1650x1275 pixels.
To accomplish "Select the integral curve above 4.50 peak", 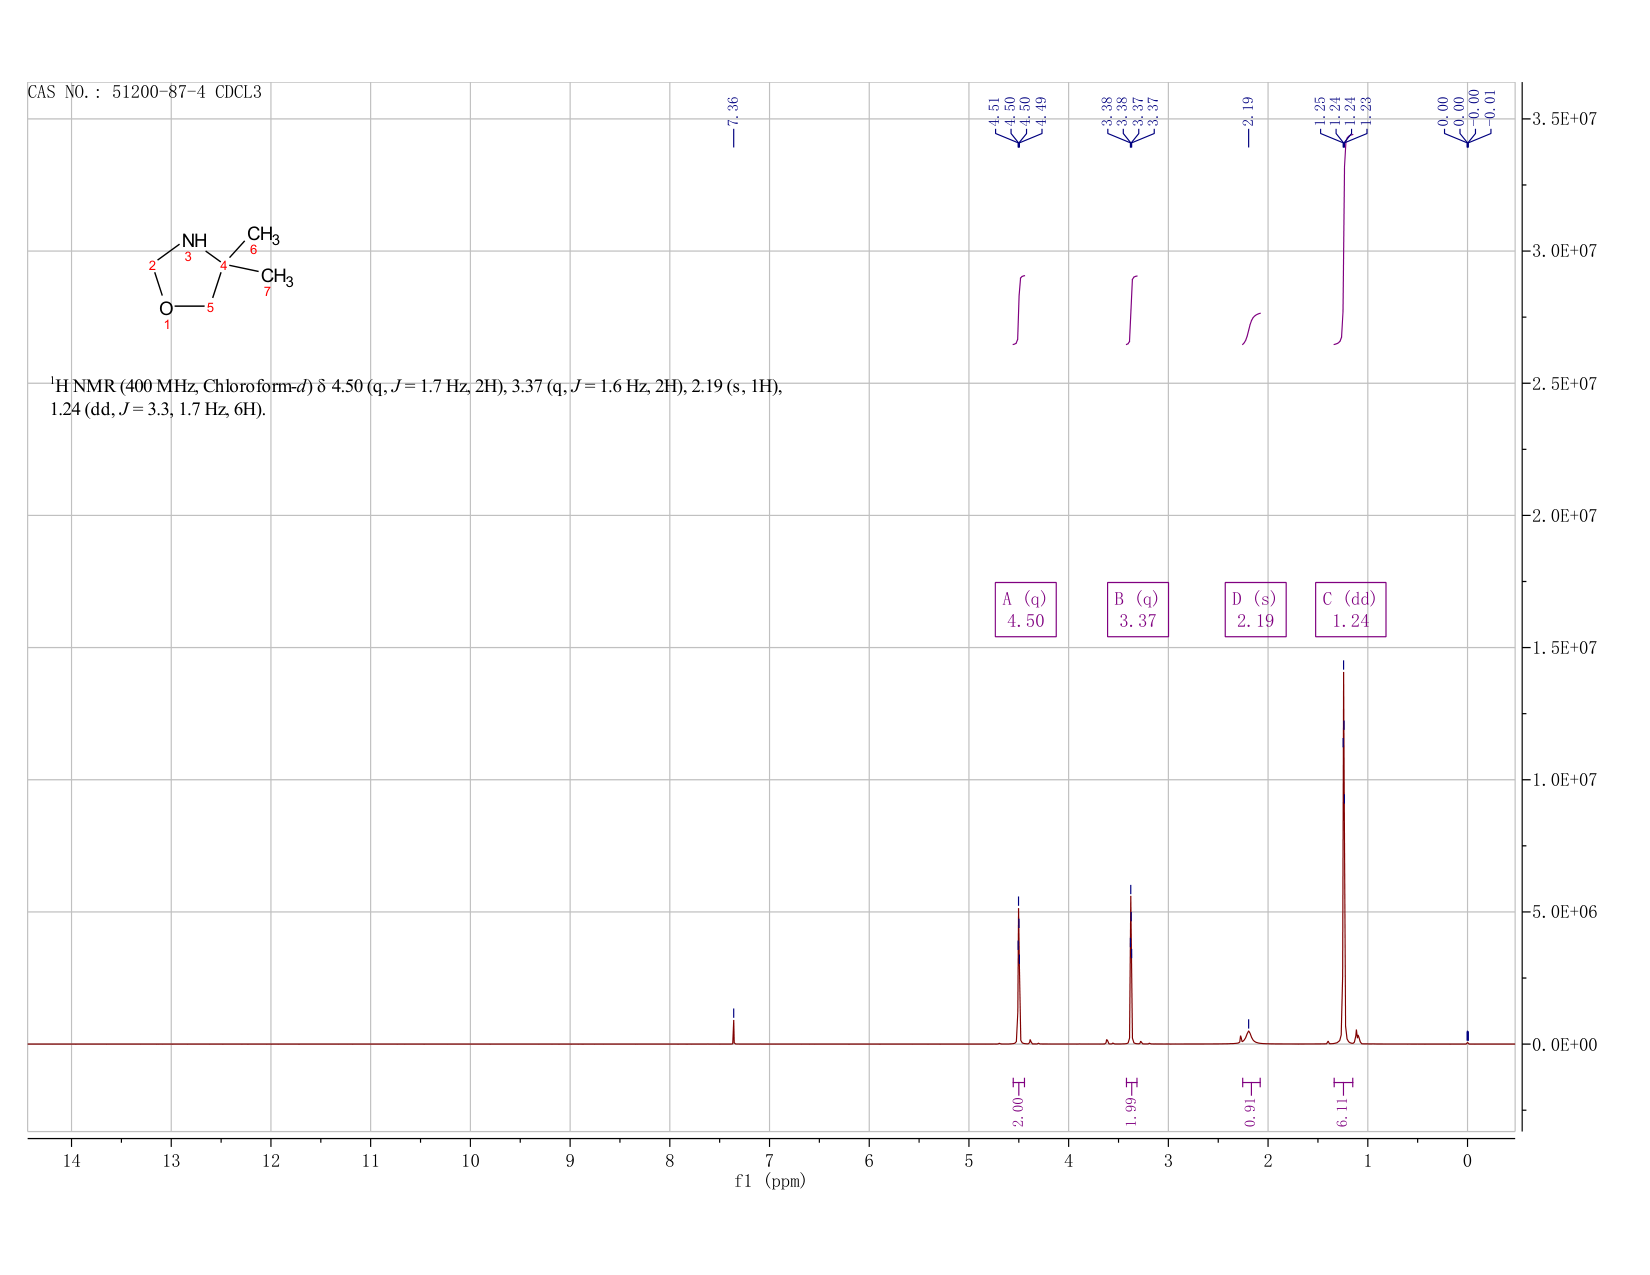I will 1019,310.
